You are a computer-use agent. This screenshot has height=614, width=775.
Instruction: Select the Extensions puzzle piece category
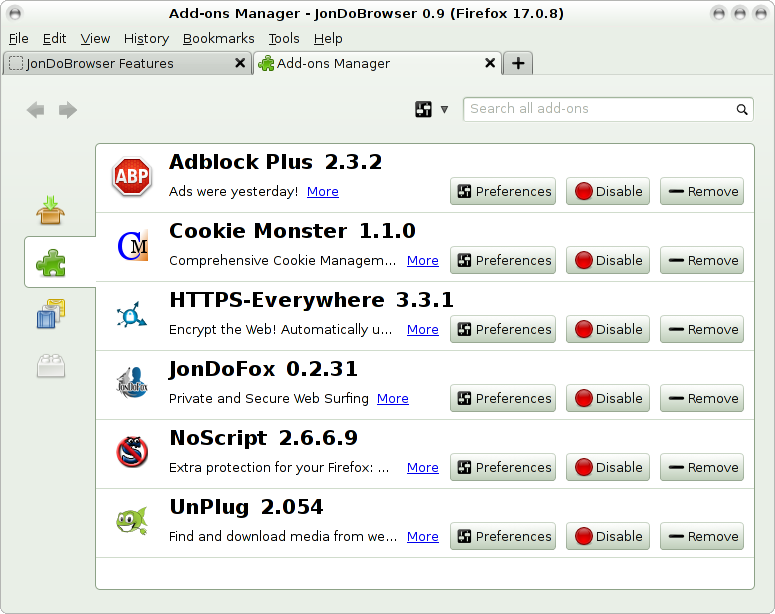pyautogui.click(x=51, y=263)
